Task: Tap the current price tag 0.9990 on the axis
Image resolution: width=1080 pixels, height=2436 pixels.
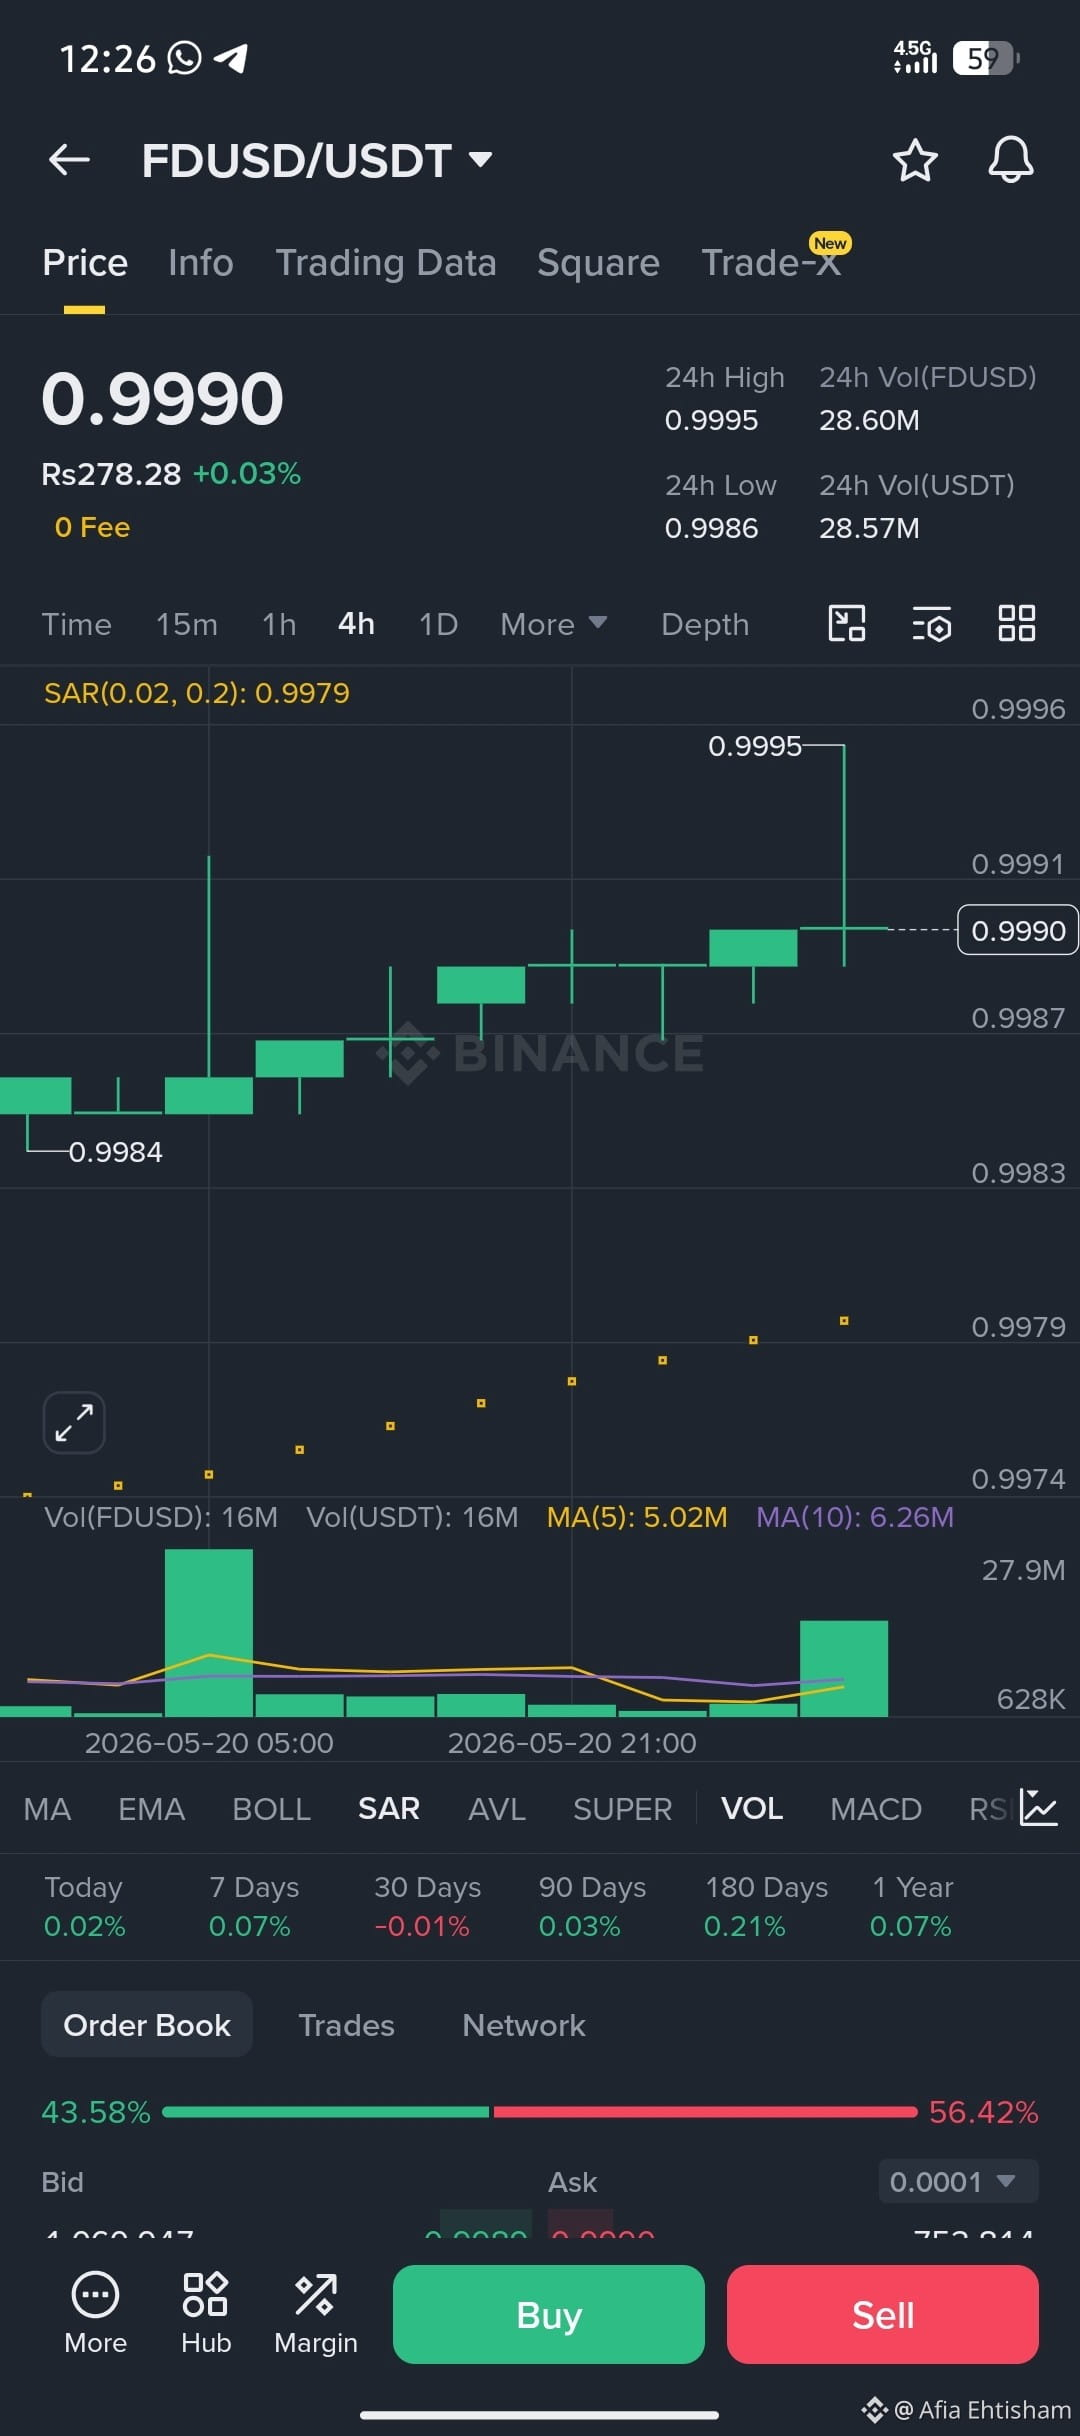Action: pyautogui.click(x=1018, y=930)
